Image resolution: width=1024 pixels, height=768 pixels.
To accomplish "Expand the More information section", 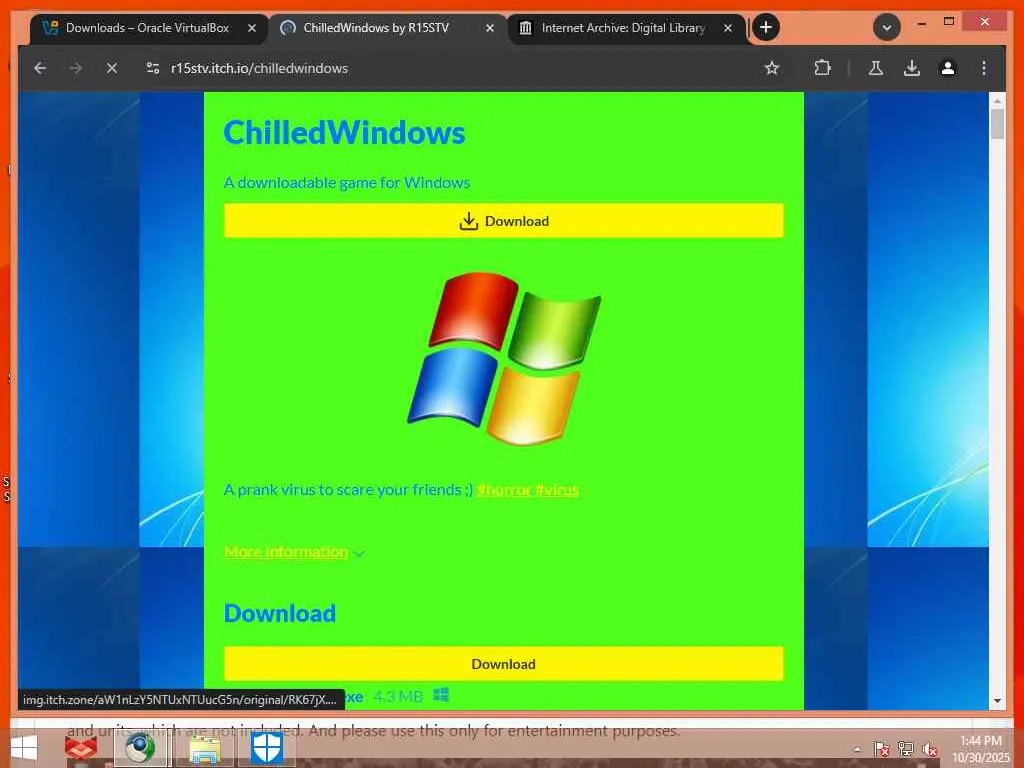I will [x=294, y=552].
